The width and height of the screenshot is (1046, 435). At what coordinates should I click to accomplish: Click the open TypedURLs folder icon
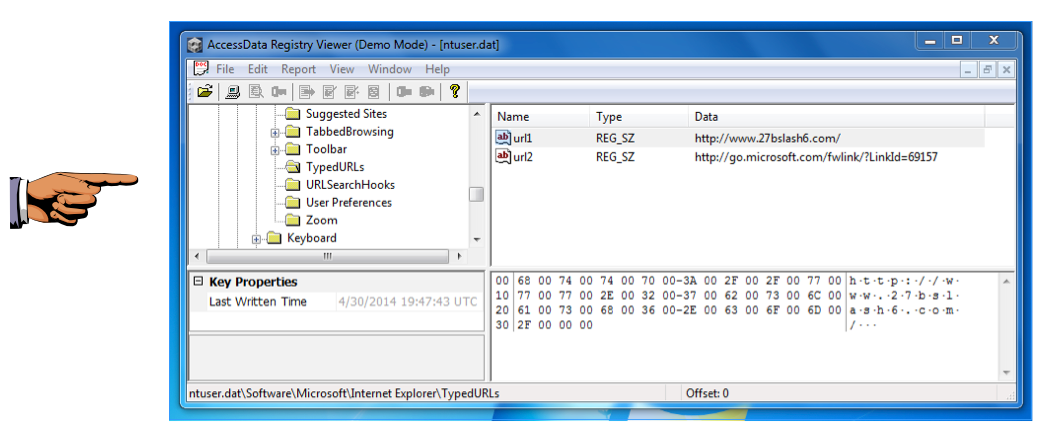(x=293, y=167)
